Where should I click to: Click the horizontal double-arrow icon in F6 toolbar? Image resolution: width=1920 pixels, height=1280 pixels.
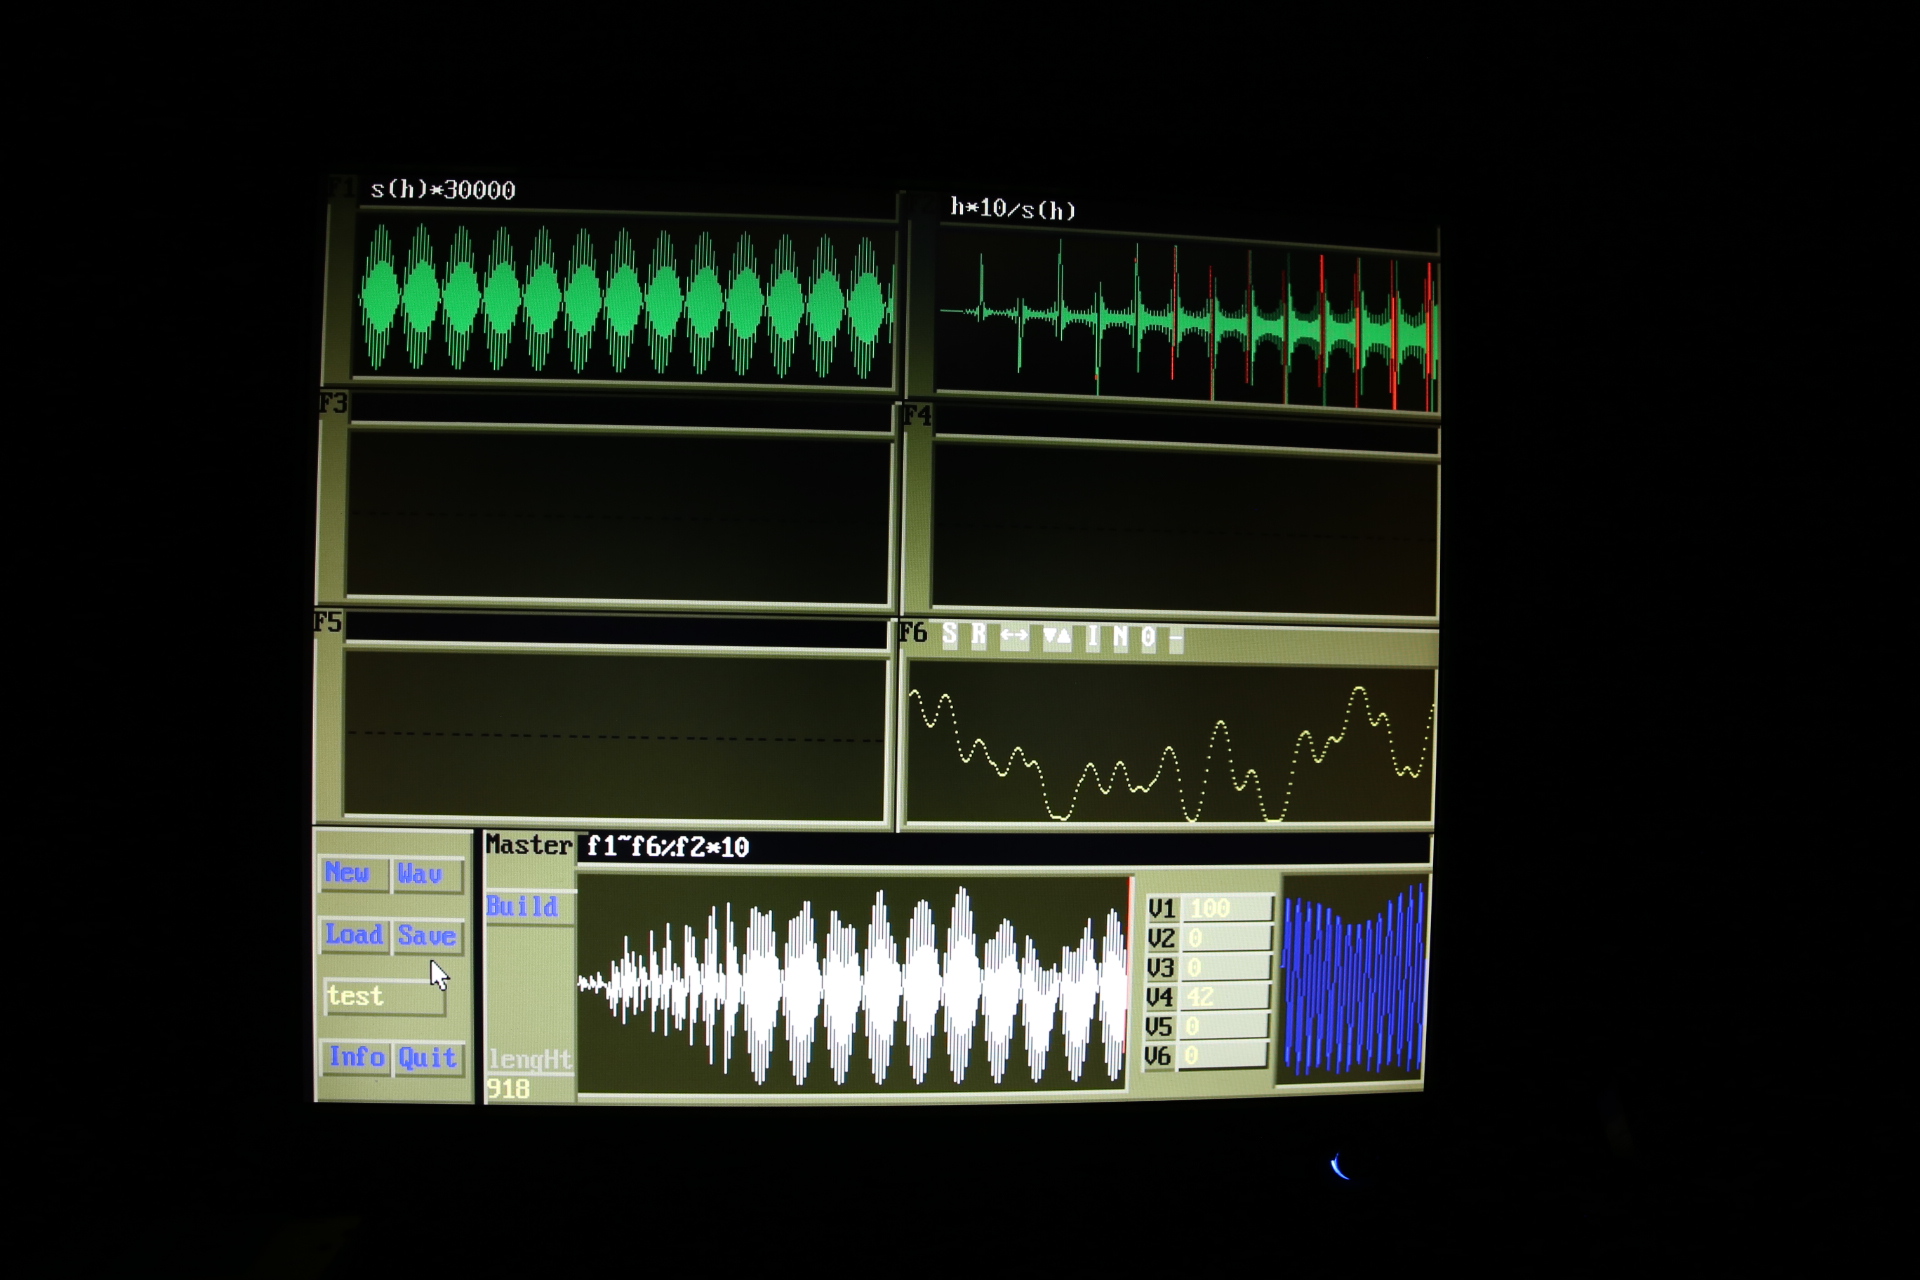pyautogui.click(x=1014, y=636)
